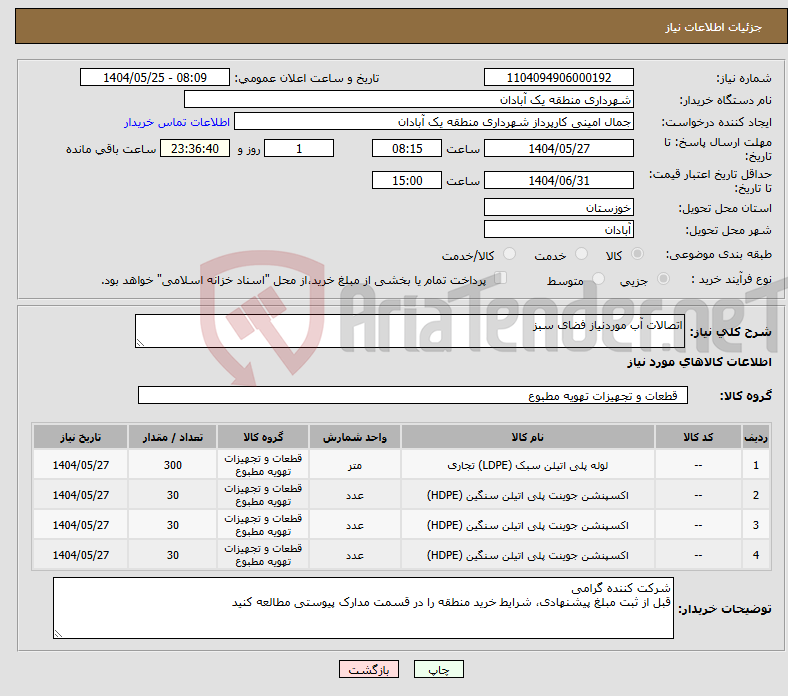Click the نام کالا column header
The width and height of the screenshot is (788, 696).
coord(528,437)
